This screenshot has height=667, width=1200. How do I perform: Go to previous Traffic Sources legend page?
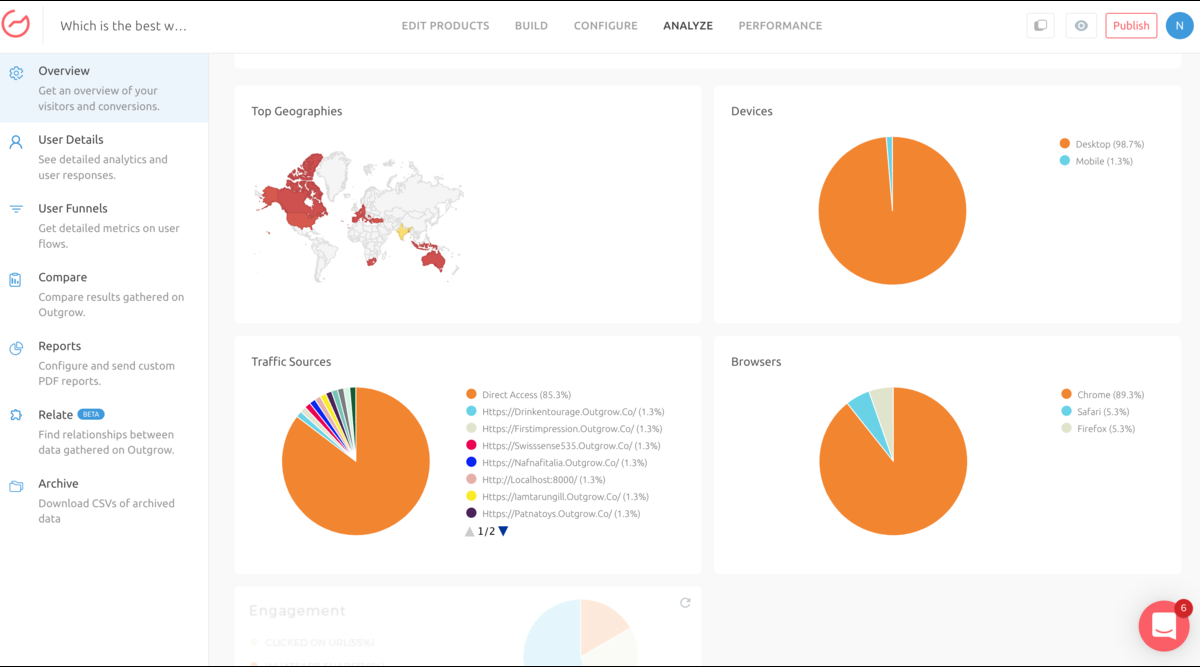469,531
